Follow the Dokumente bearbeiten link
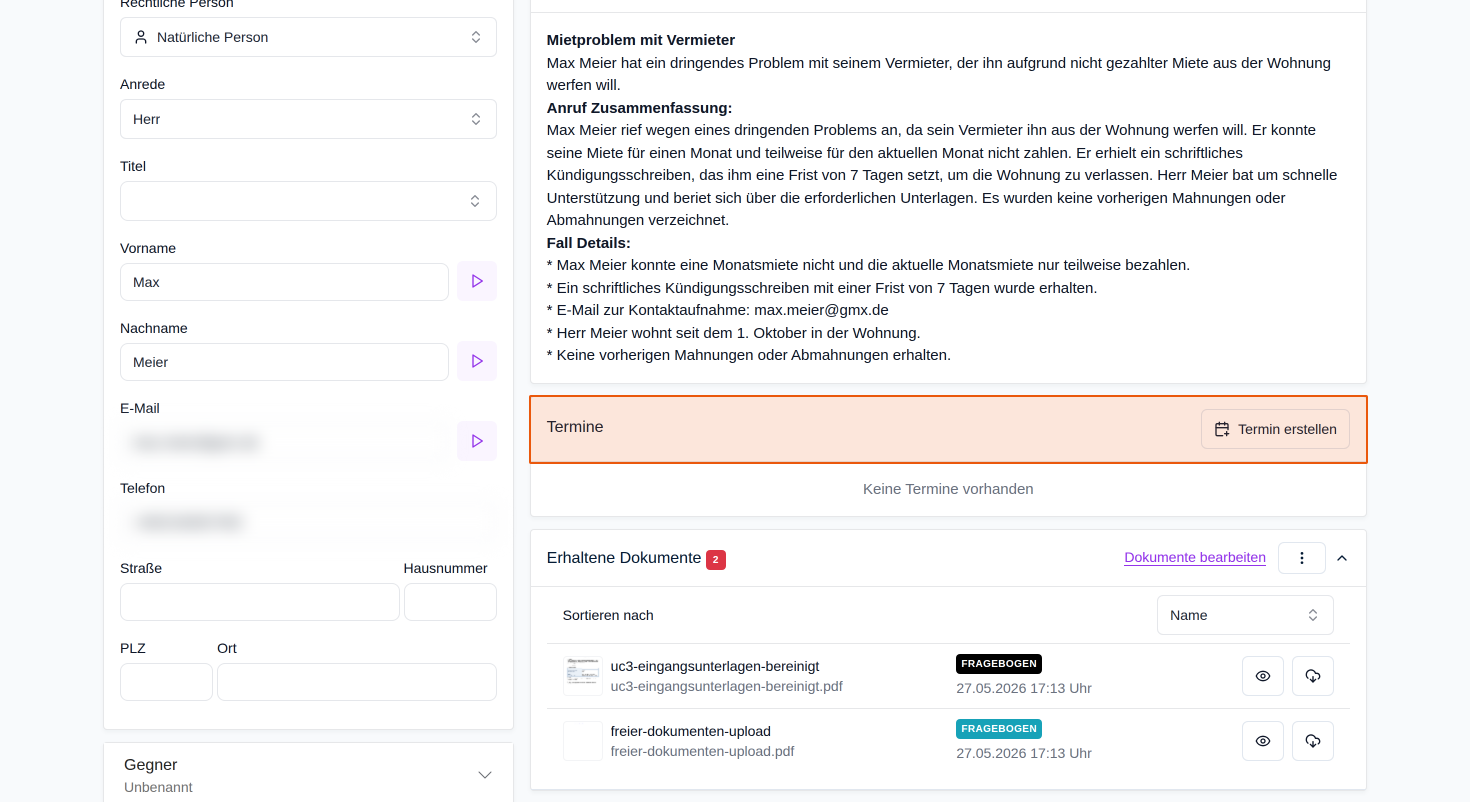1470x802 pixels. tap(1195, 558)
